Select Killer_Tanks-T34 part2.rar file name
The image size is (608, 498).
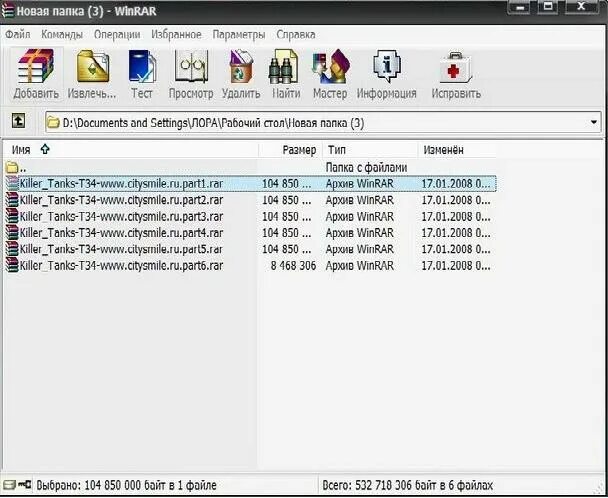(121, 200)
